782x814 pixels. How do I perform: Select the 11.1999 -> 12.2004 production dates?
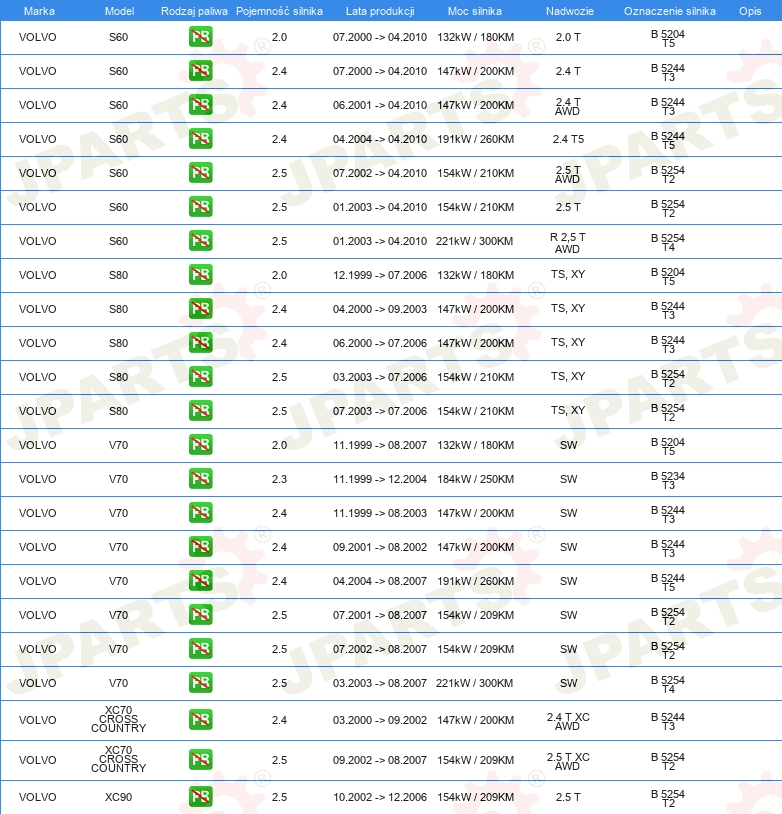coord(380,479)
